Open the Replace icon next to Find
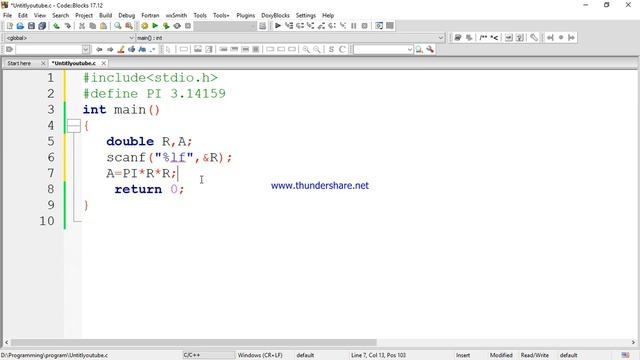The width and height of the screenshot is (640, 360). [x=129, y=26]
